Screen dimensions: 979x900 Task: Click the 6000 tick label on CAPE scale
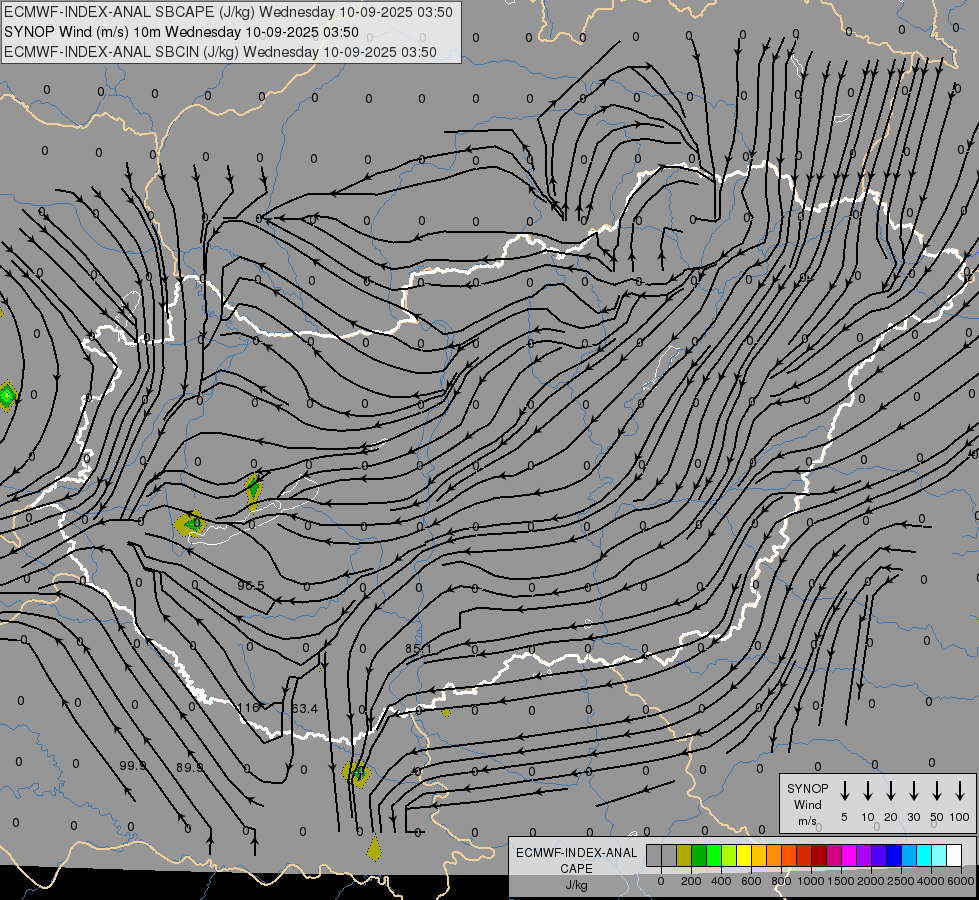961,881
